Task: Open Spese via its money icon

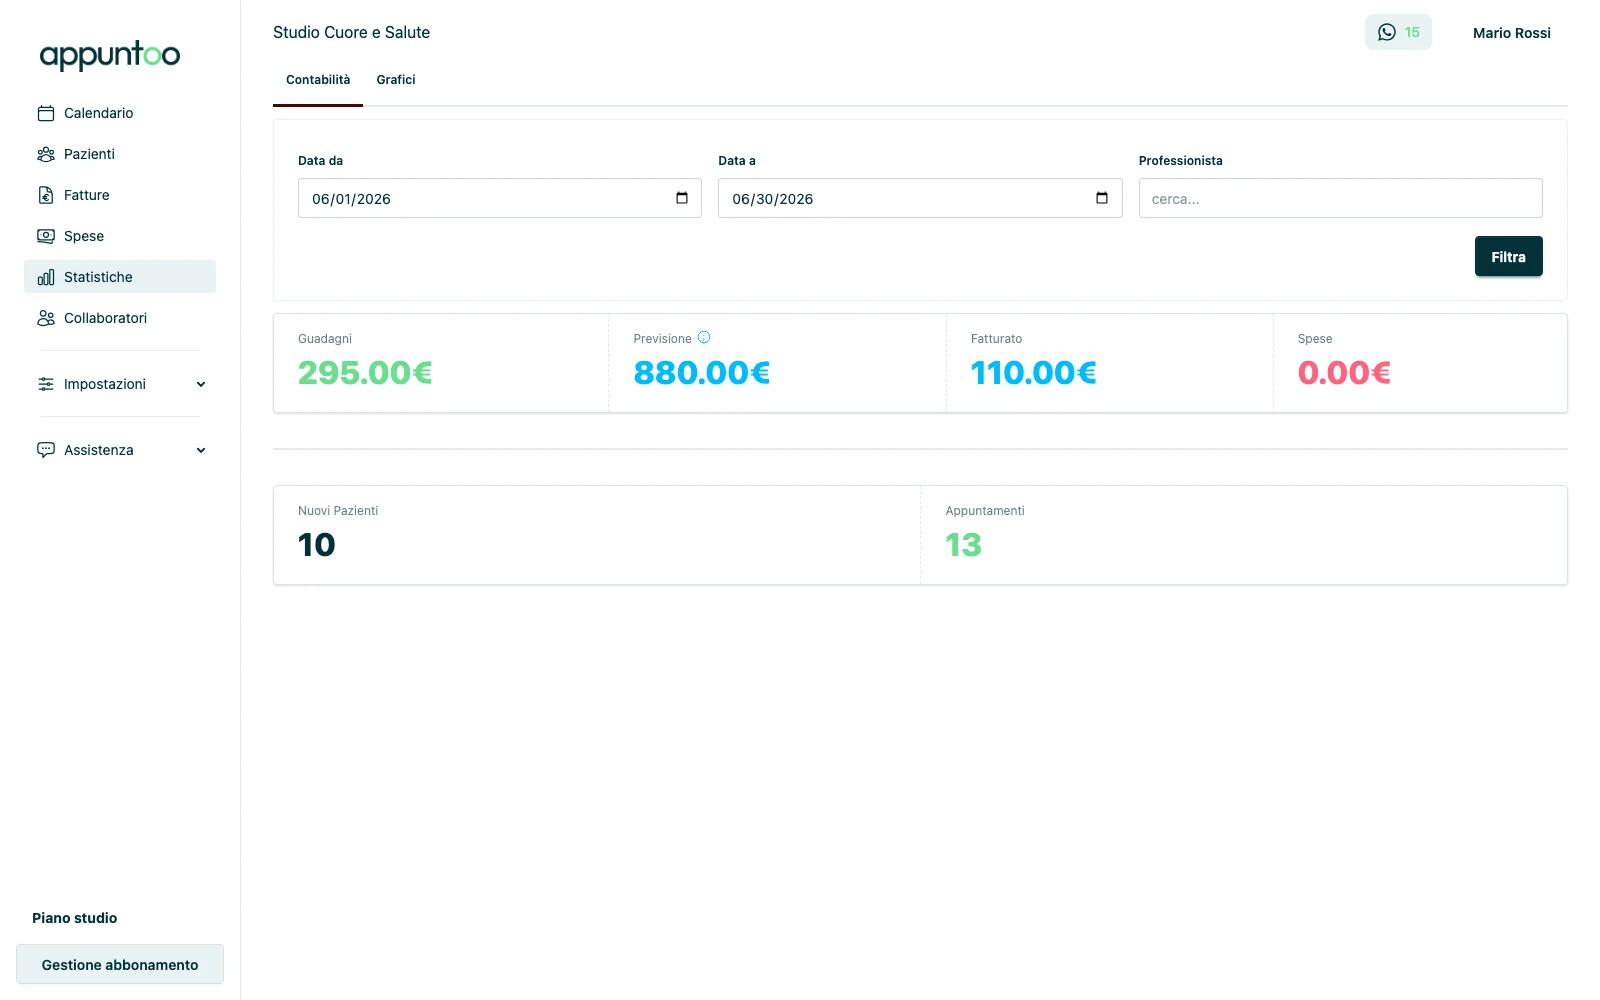Action: [x=46, y=236]
